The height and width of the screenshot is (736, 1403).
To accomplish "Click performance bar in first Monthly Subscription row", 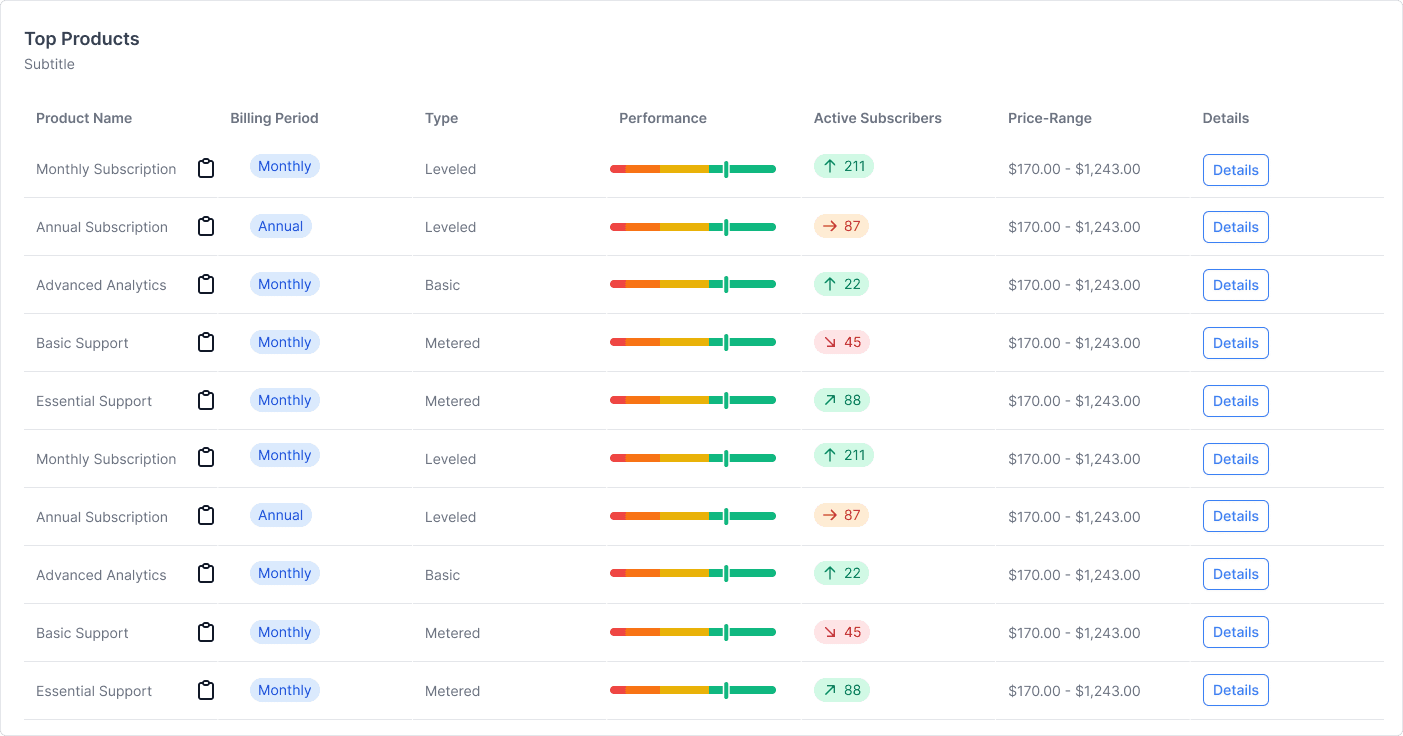I will [693, 169].
